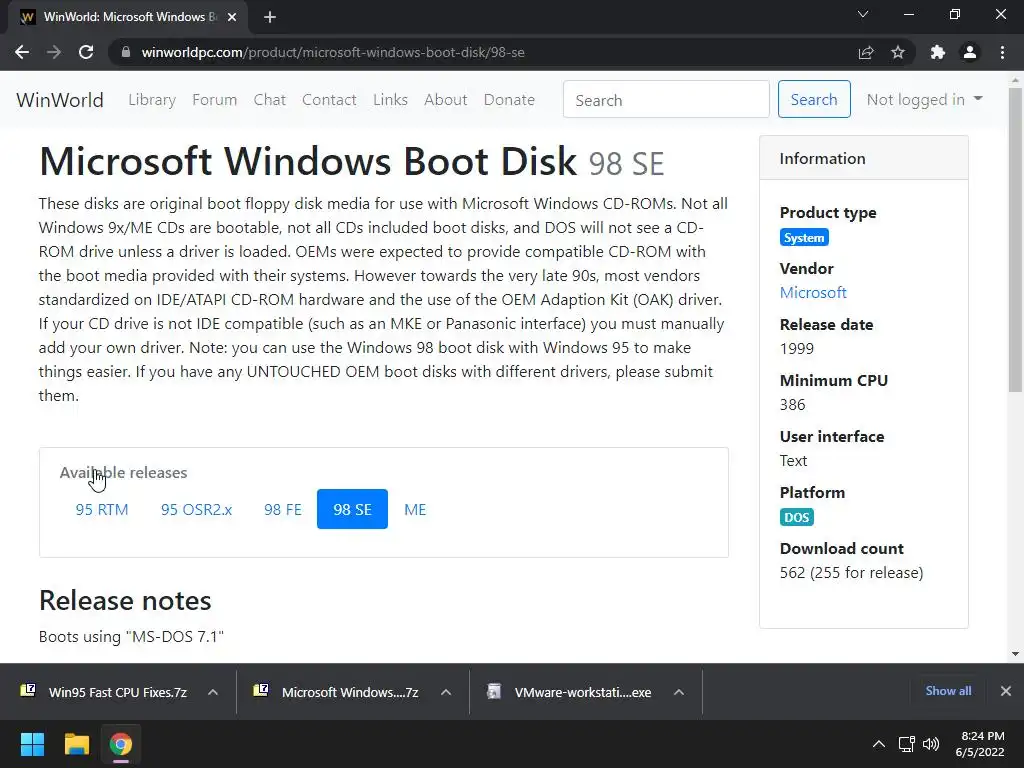The width and height of the screenshot is (1024, 768).
Task: Click the System product type badge
Action: tap(804, 238)
